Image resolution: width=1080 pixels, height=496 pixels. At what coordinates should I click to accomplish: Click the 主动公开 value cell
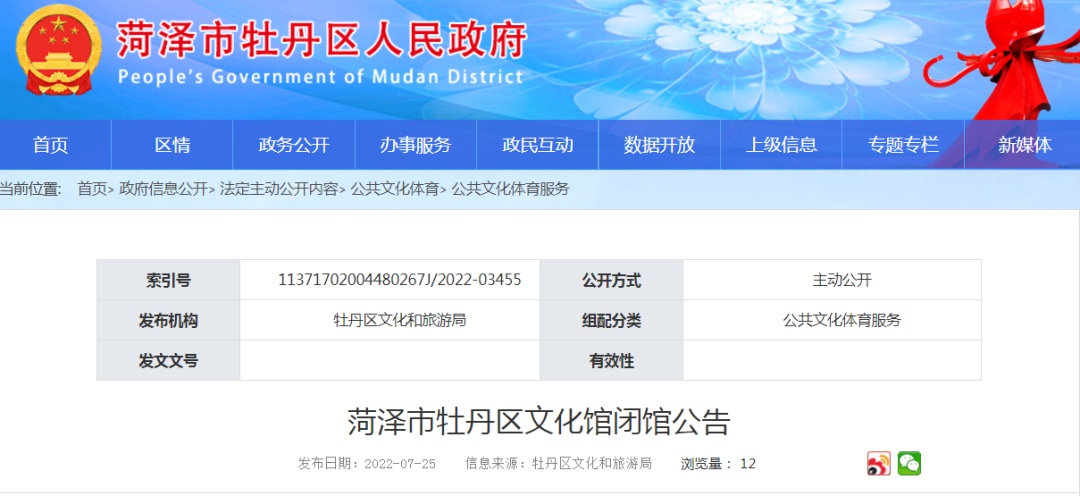click(832, 280)
